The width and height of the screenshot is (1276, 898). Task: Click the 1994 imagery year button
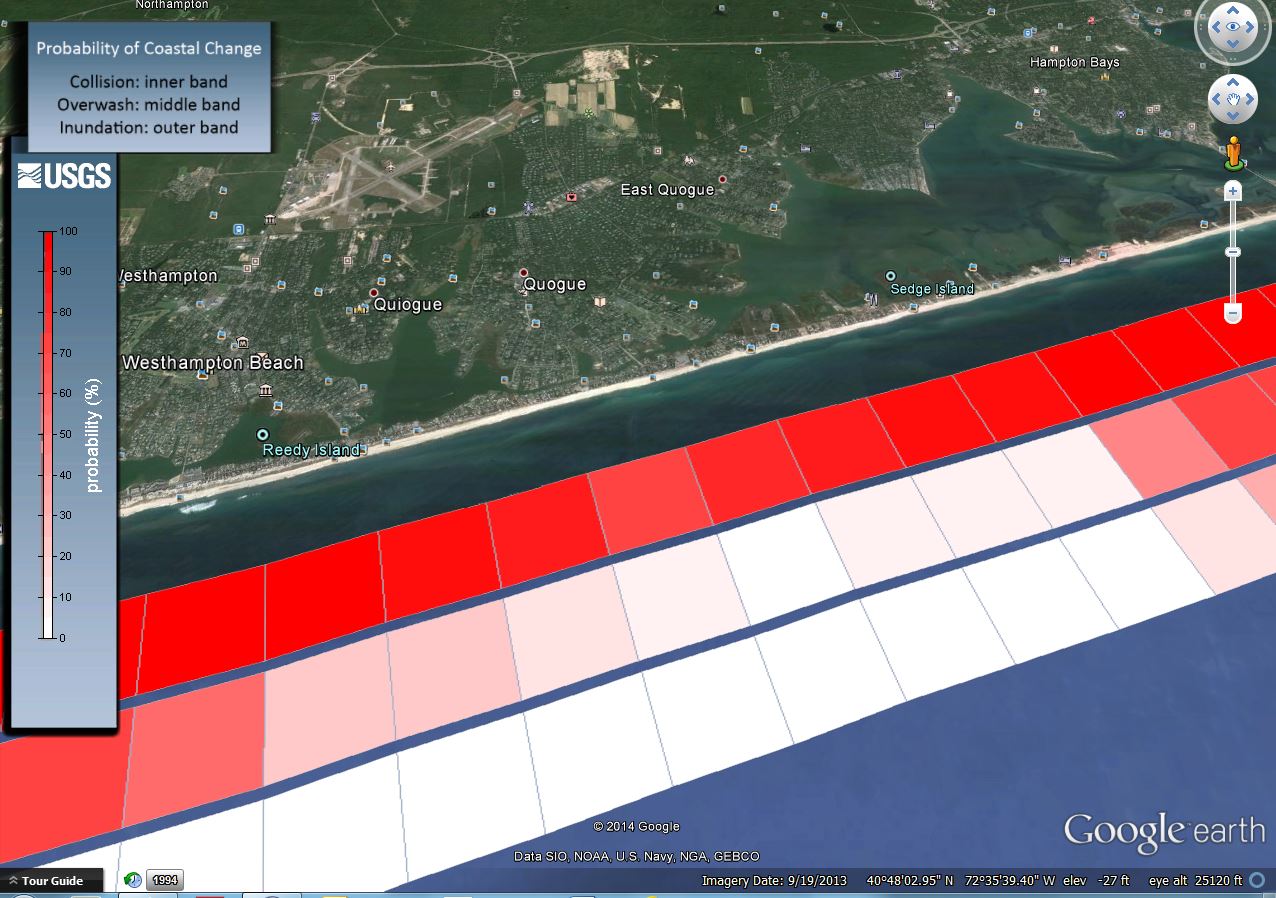click(x=165, y=880)
